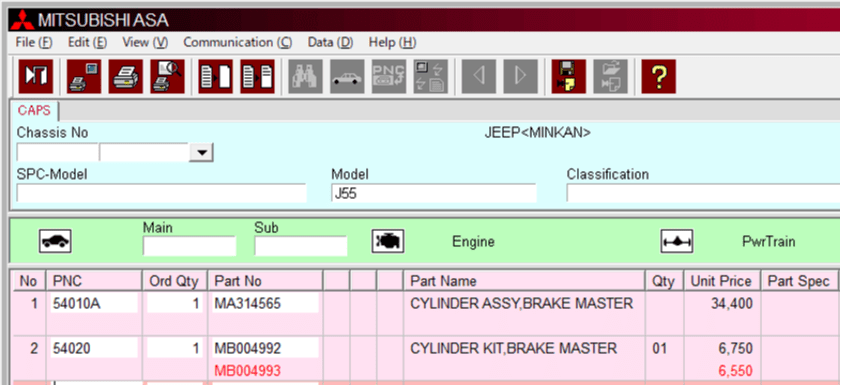
Task: Click unit price 34,400
Action: click(732, 304)
